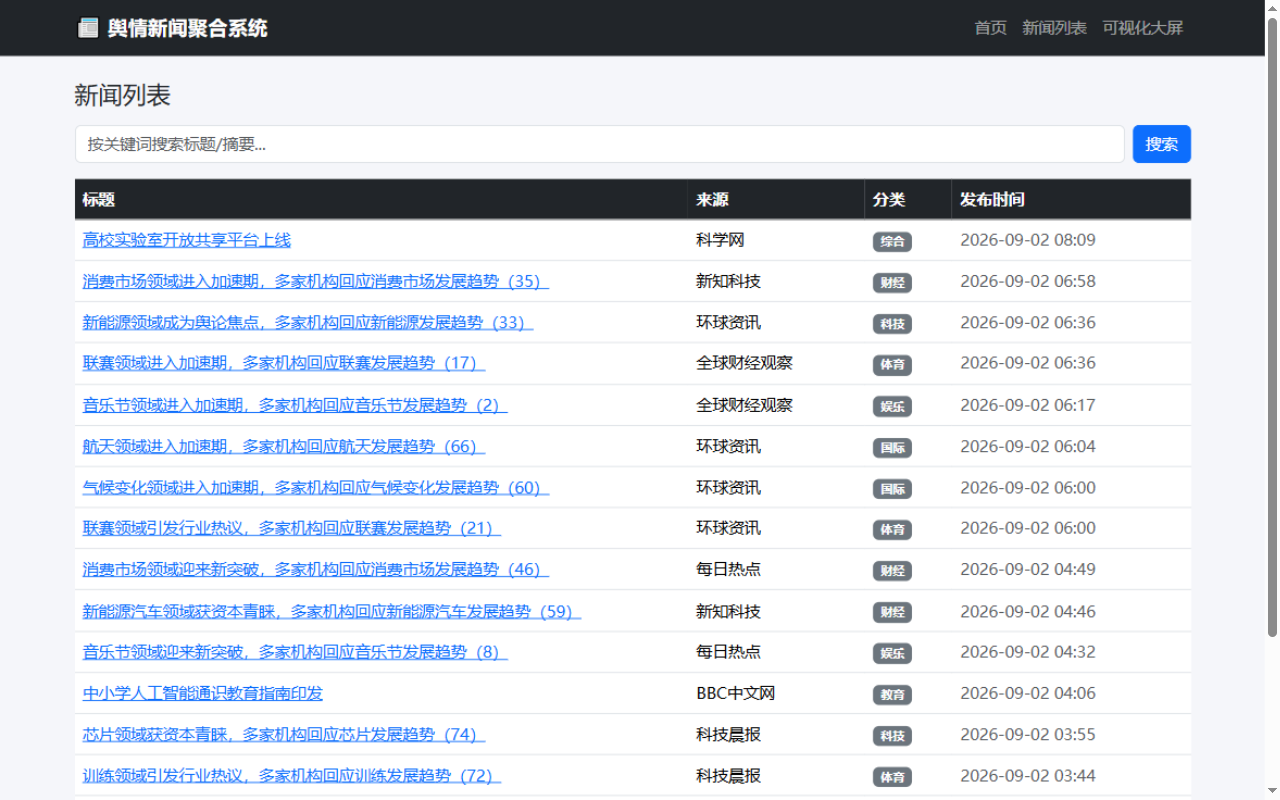
Task: Open the 音乐节领域迎来新突破 (8) article
Action: (294, 652)
